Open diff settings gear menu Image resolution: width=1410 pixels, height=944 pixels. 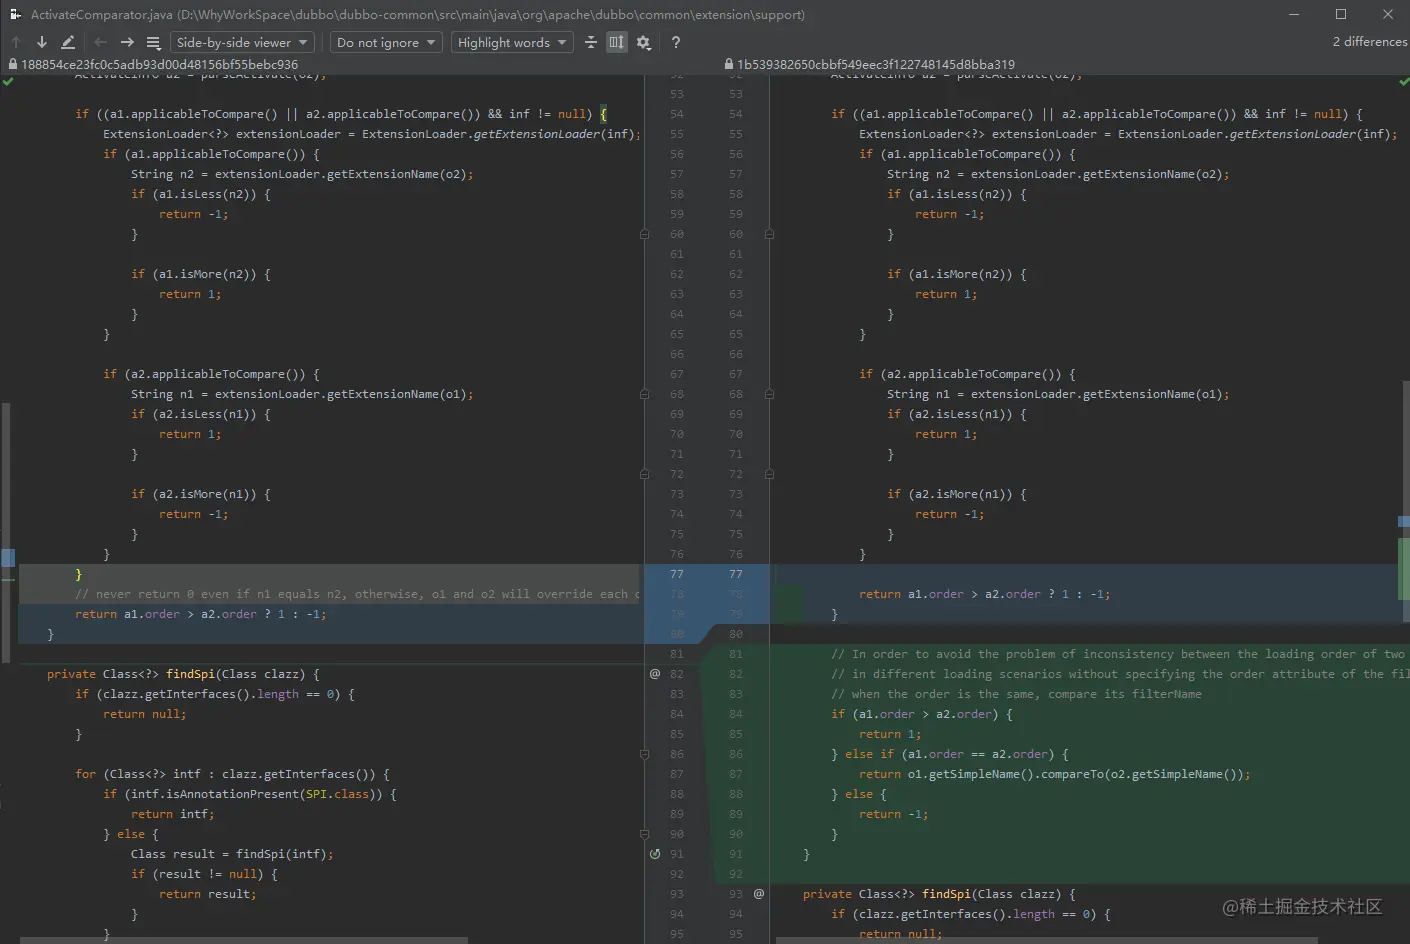coord(643,42)
